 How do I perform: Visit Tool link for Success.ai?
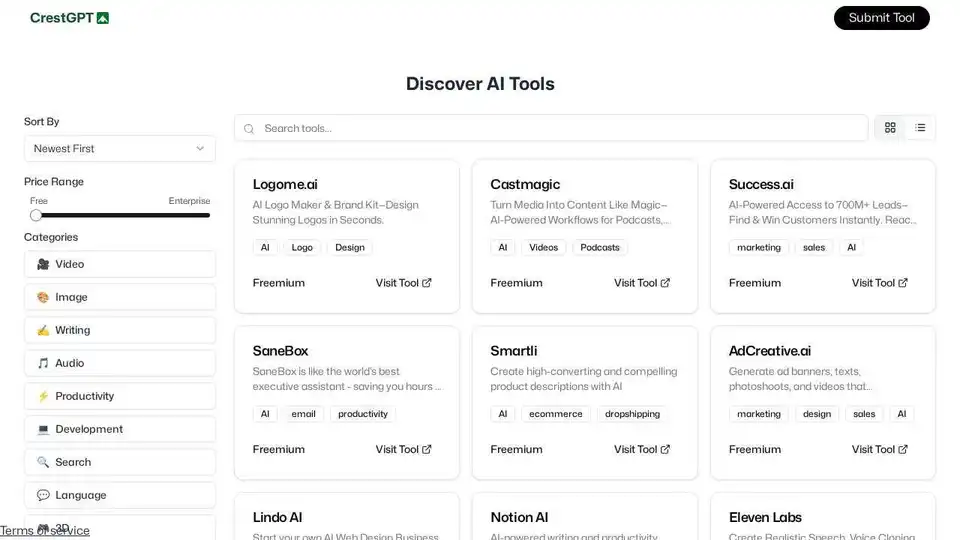point(880,283)
